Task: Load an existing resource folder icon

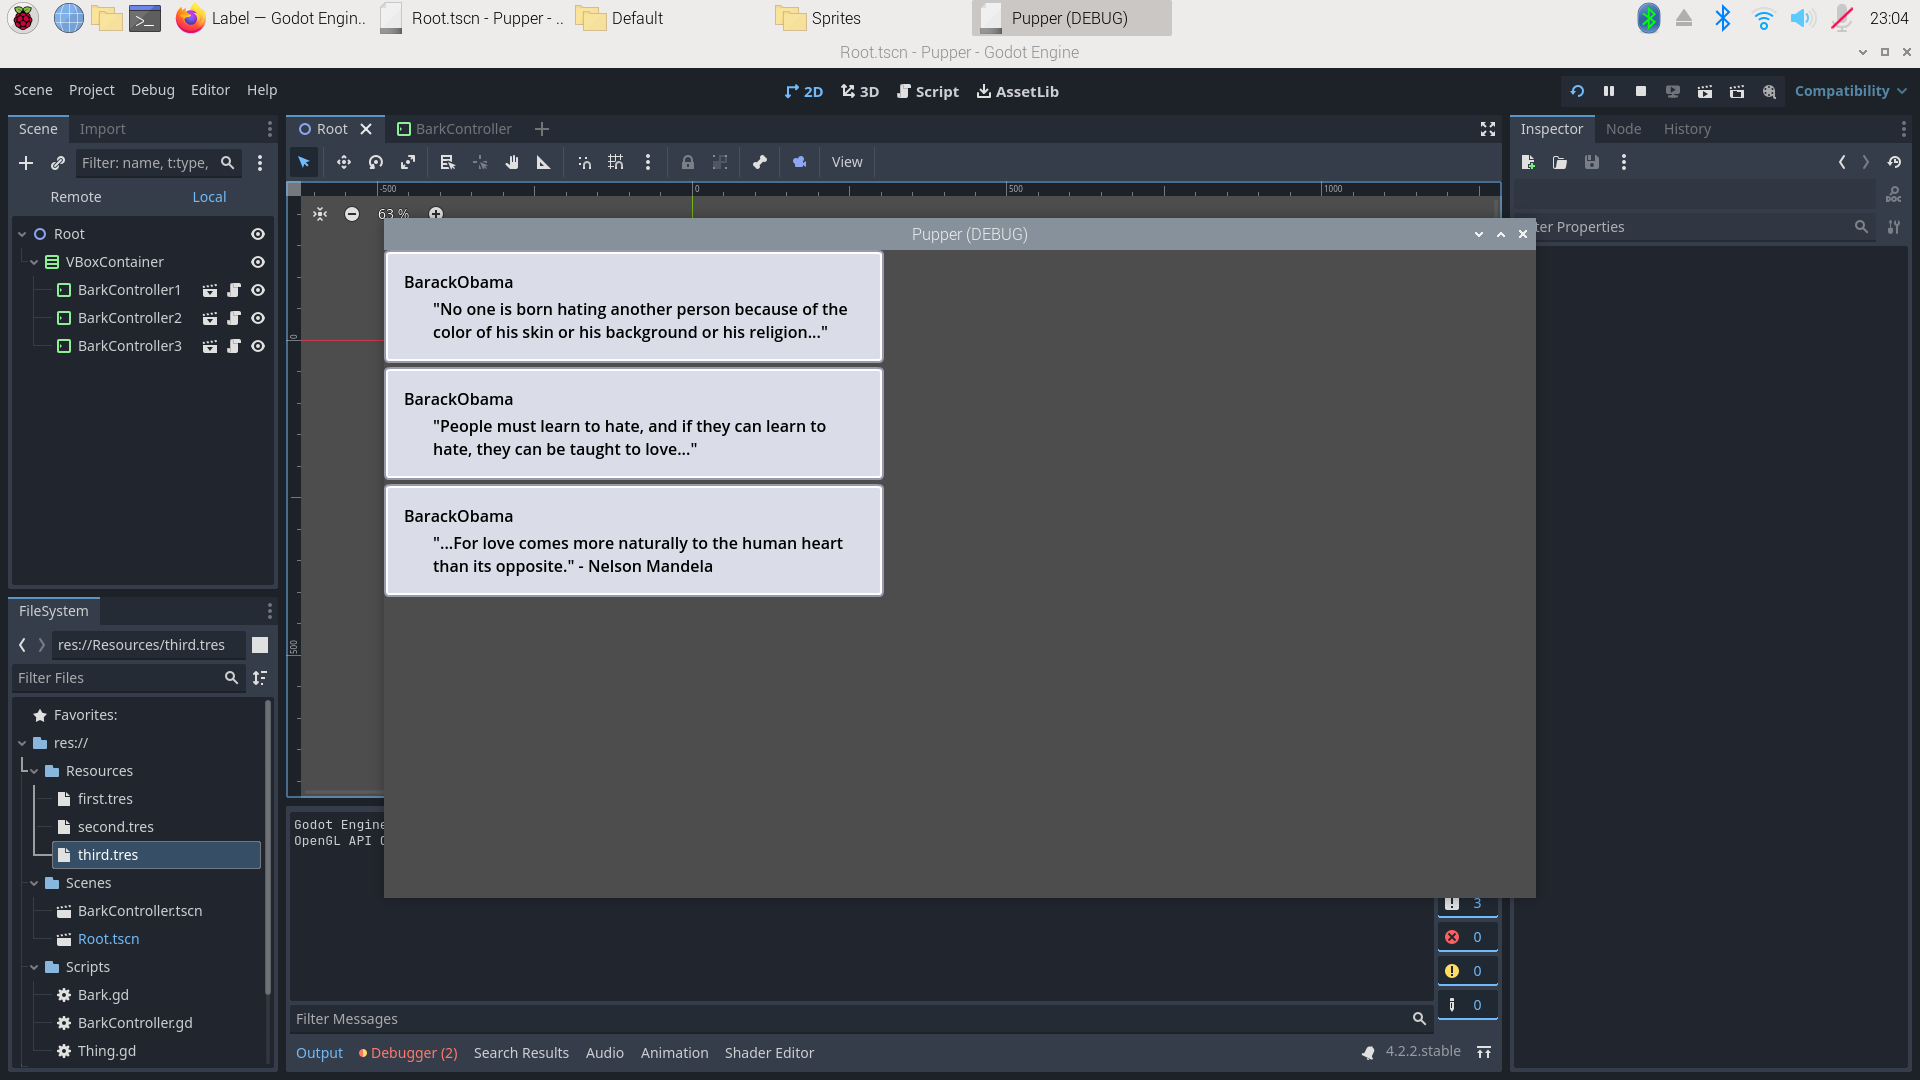Action: (1560, 162)
